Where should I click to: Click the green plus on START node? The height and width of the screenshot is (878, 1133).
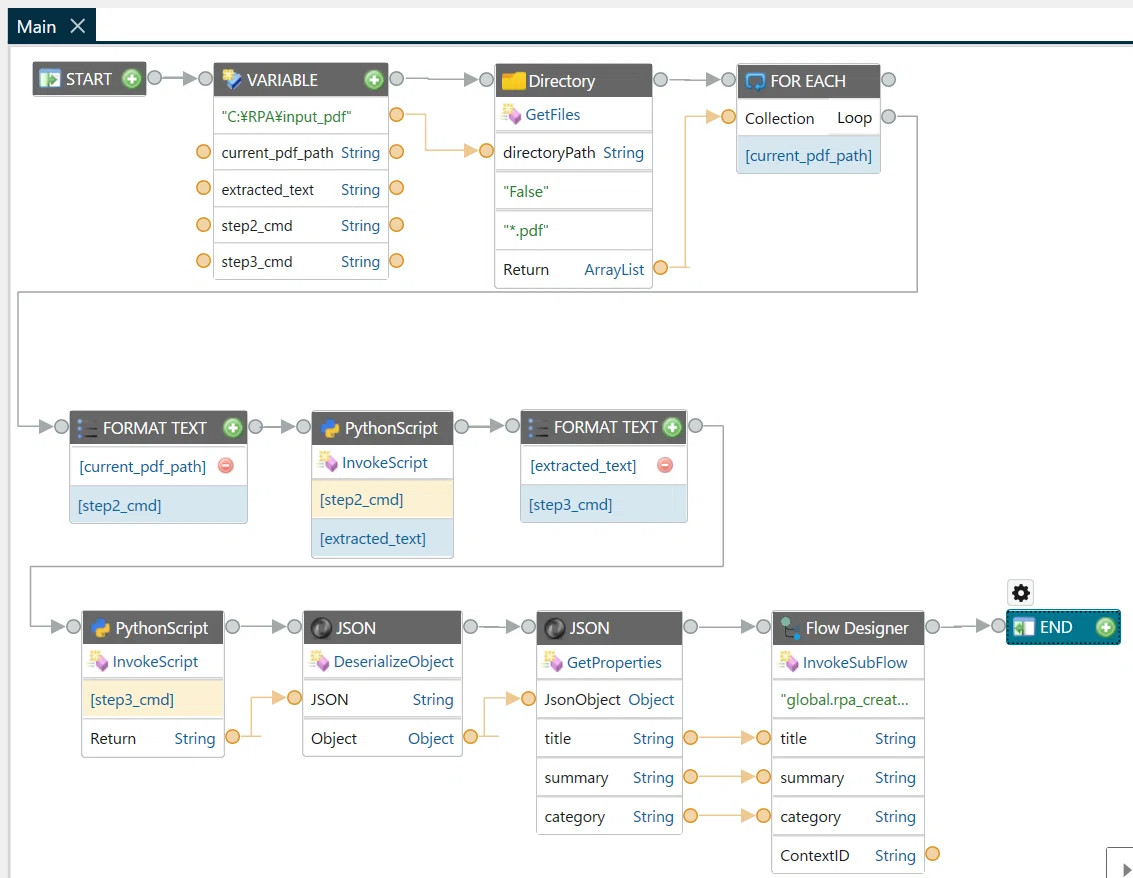pyautogui.click(x=132, y=79)
